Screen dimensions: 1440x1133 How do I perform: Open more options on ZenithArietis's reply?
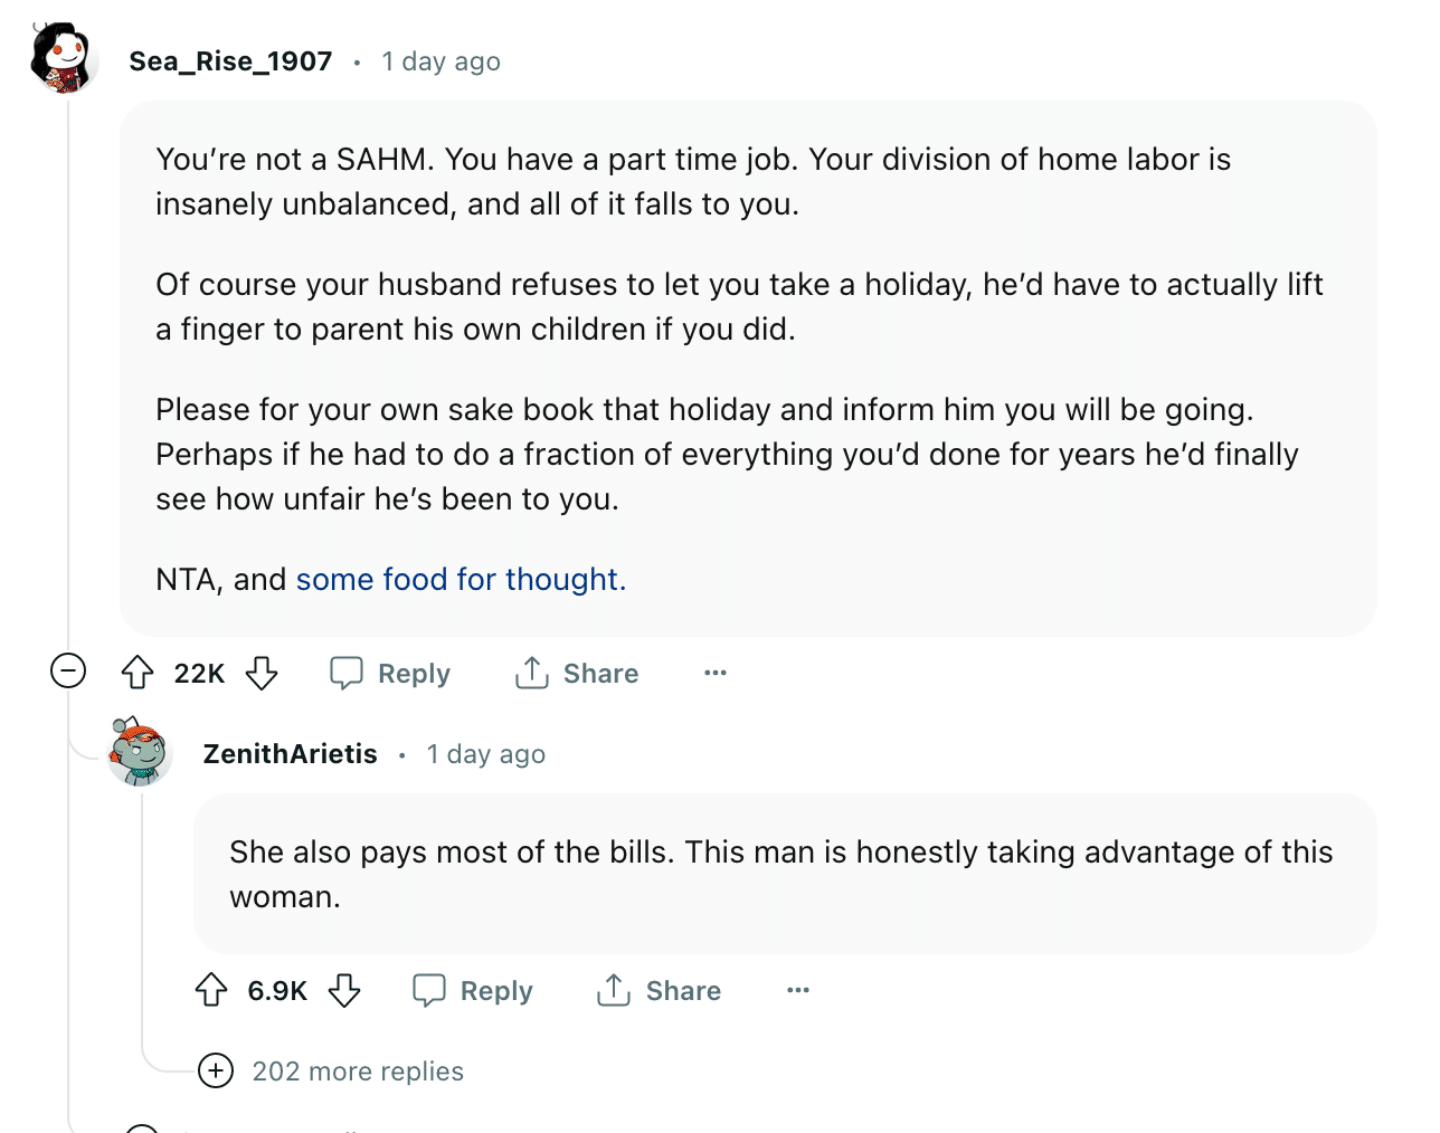(x=798, y=990)
